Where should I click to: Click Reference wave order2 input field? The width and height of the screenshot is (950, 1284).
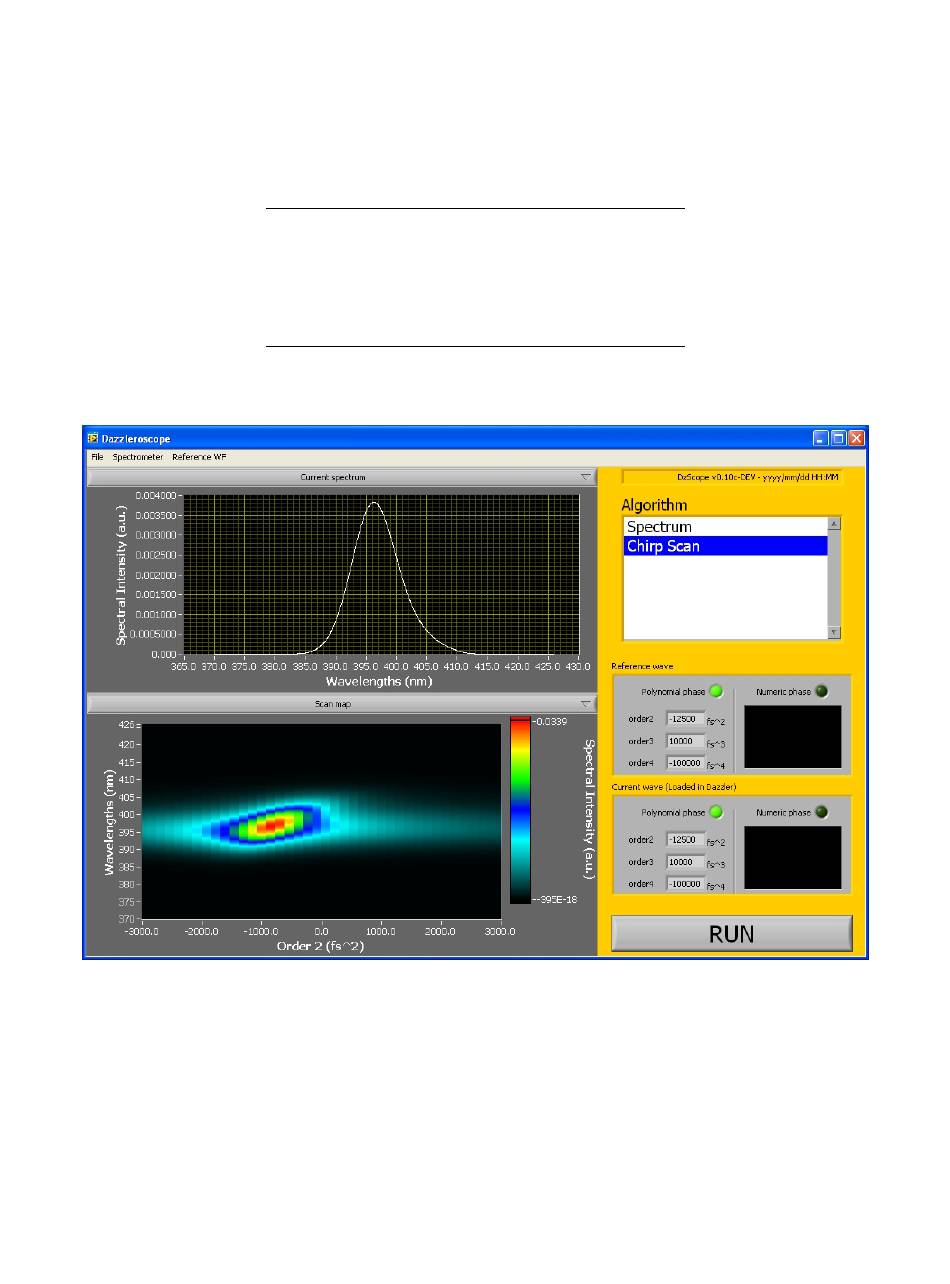685,719
